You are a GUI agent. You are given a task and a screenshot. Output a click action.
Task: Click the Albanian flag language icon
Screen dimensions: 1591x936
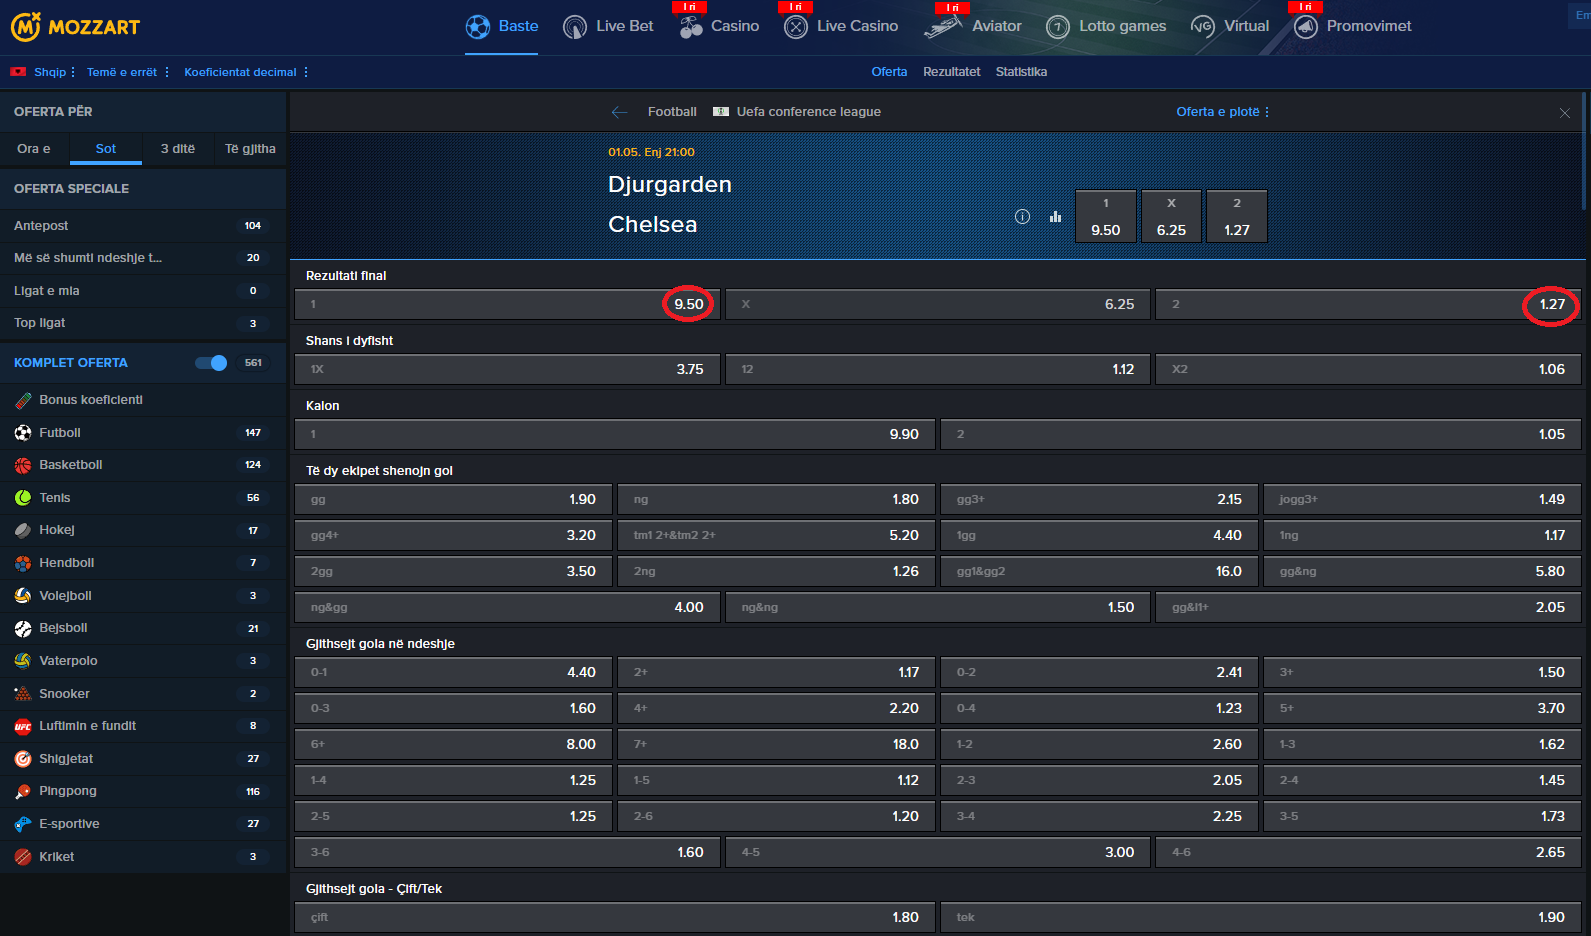coord(18,72)
